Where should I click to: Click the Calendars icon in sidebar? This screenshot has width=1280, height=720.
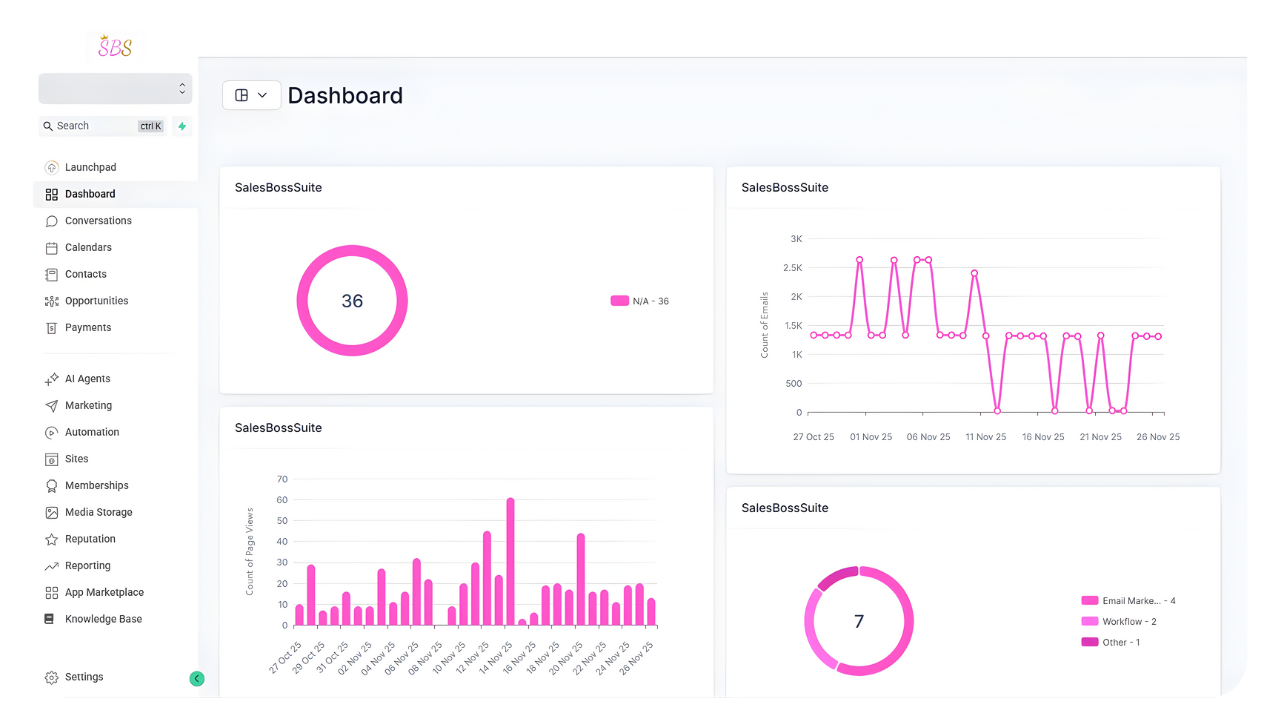(52, 248)
